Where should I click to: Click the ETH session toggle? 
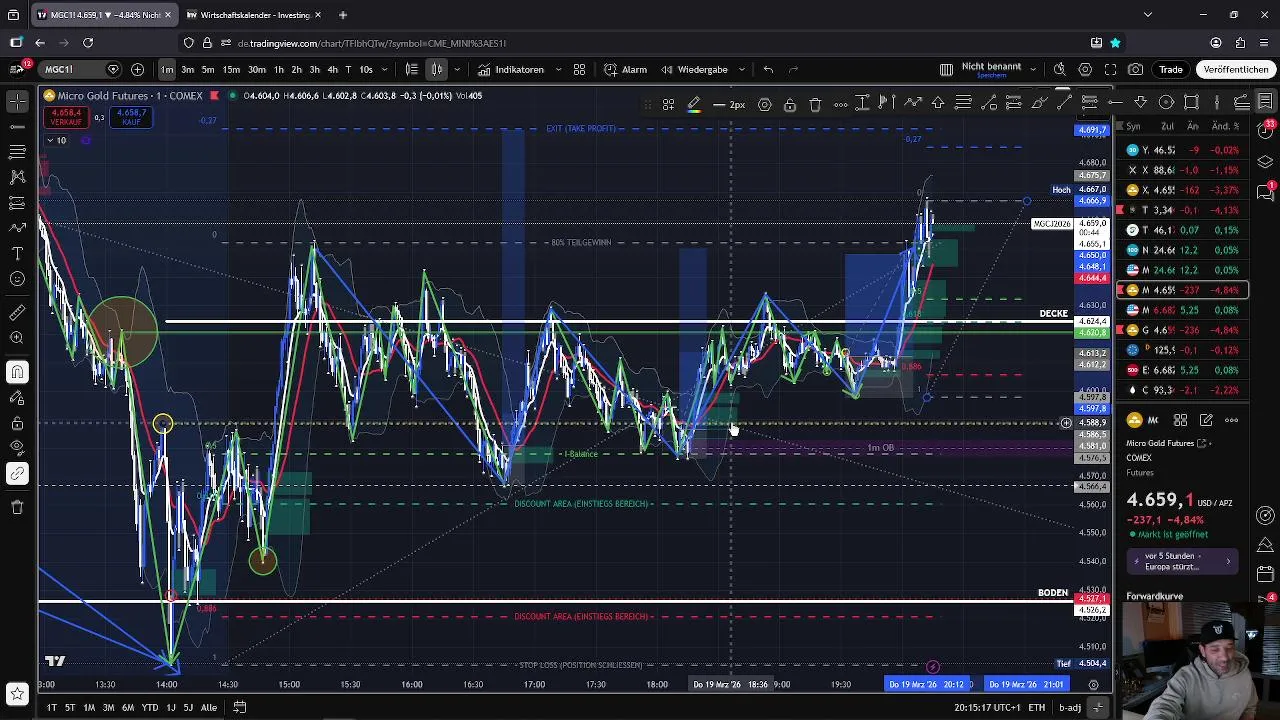tap(1037, 707)
